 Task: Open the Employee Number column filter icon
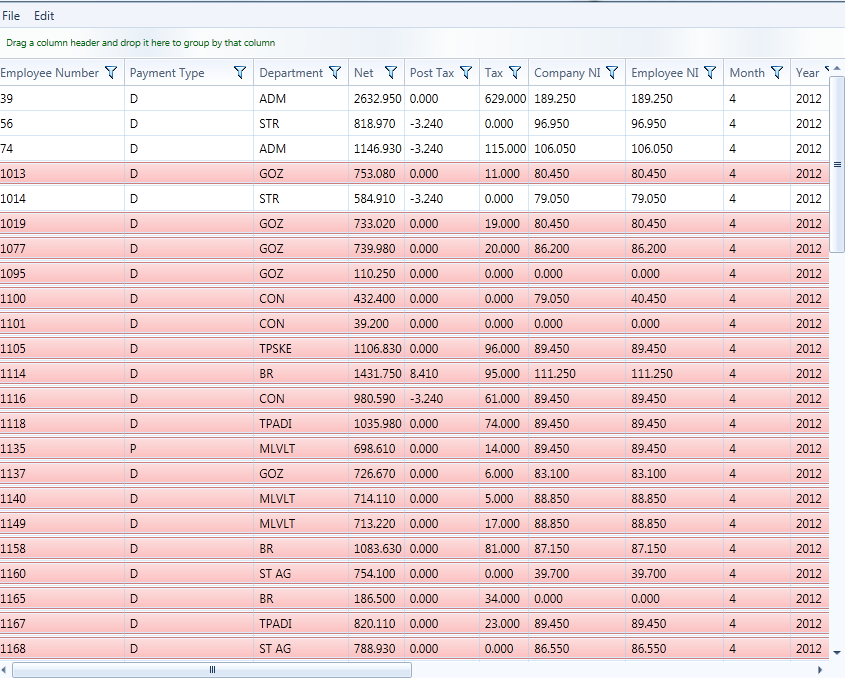[111, 73]
